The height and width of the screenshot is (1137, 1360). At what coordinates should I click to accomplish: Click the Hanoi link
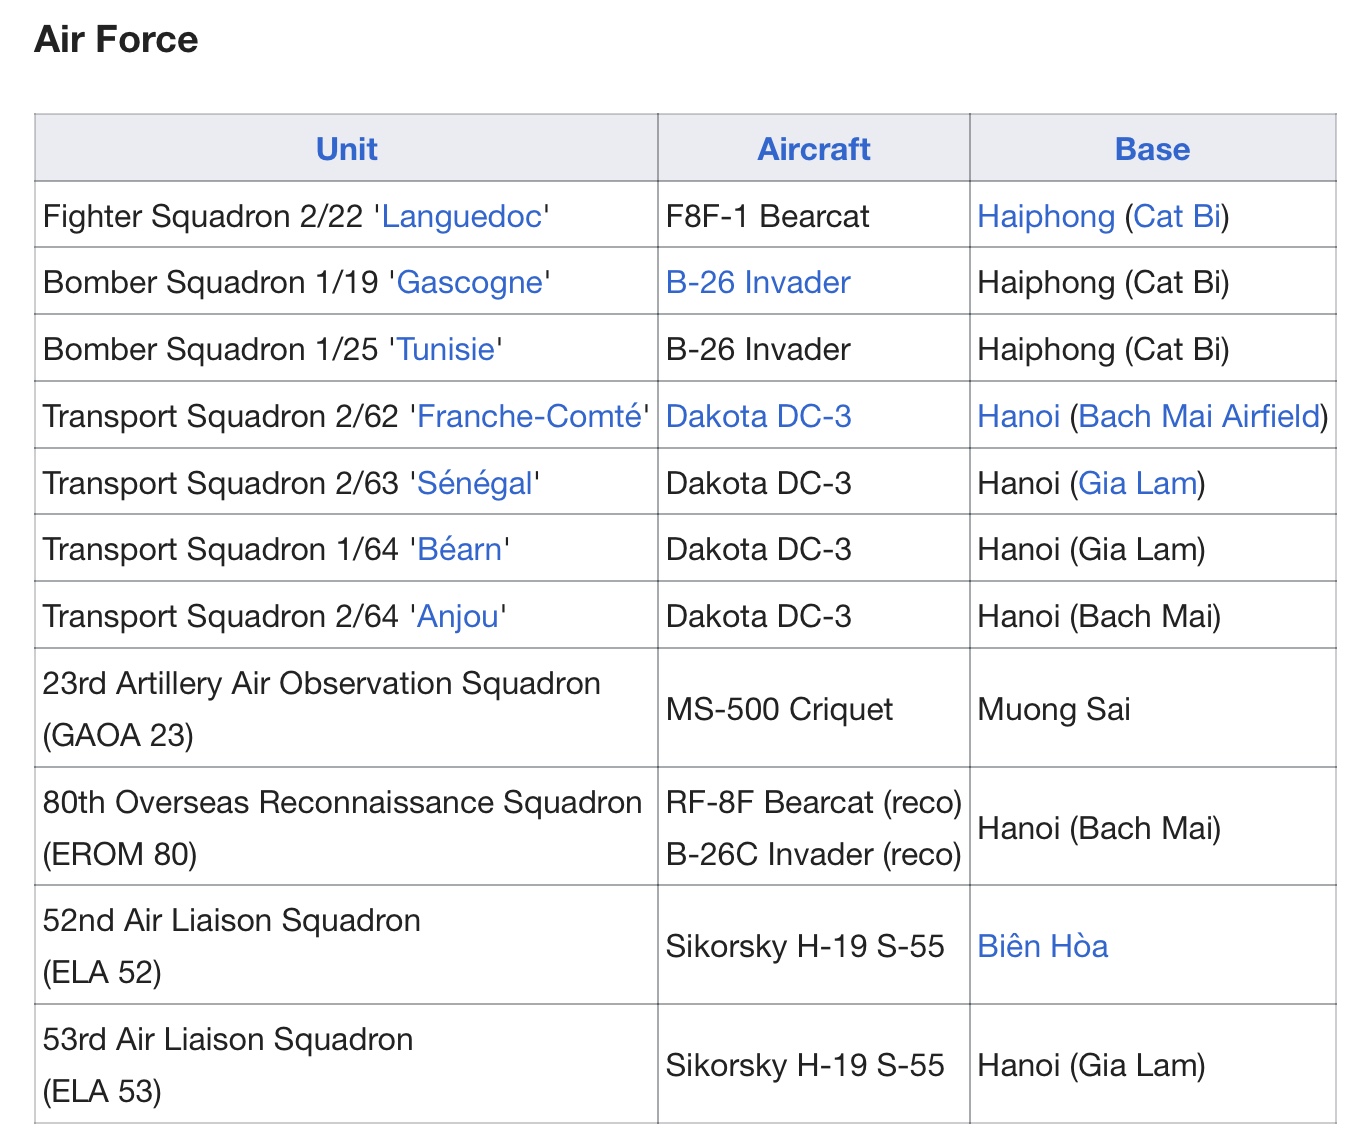pyautogui.click(x=1019, y=416)
